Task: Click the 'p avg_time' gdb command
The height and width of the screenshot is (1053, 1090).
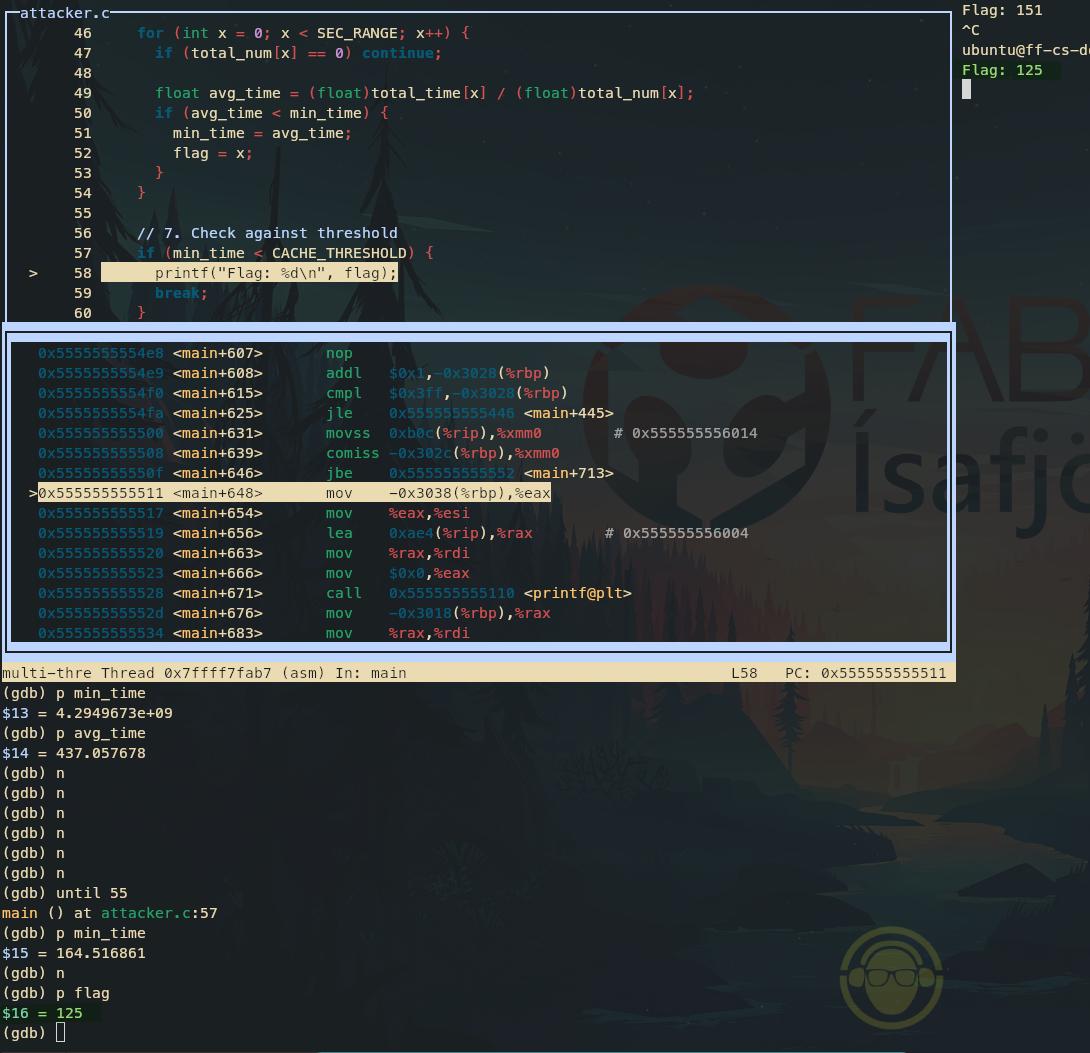Action: [101, 733]
